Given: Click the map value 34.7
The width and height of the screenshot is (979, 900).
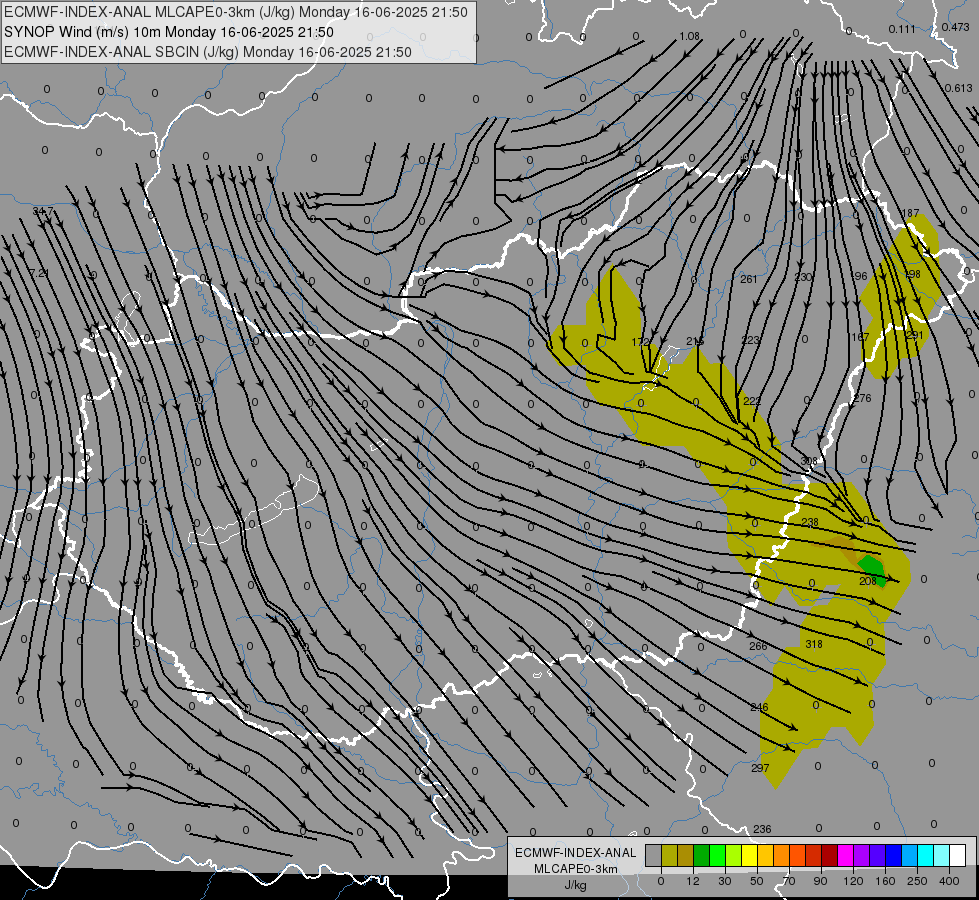Looking at the screenshot, I should tap(43, 212).
